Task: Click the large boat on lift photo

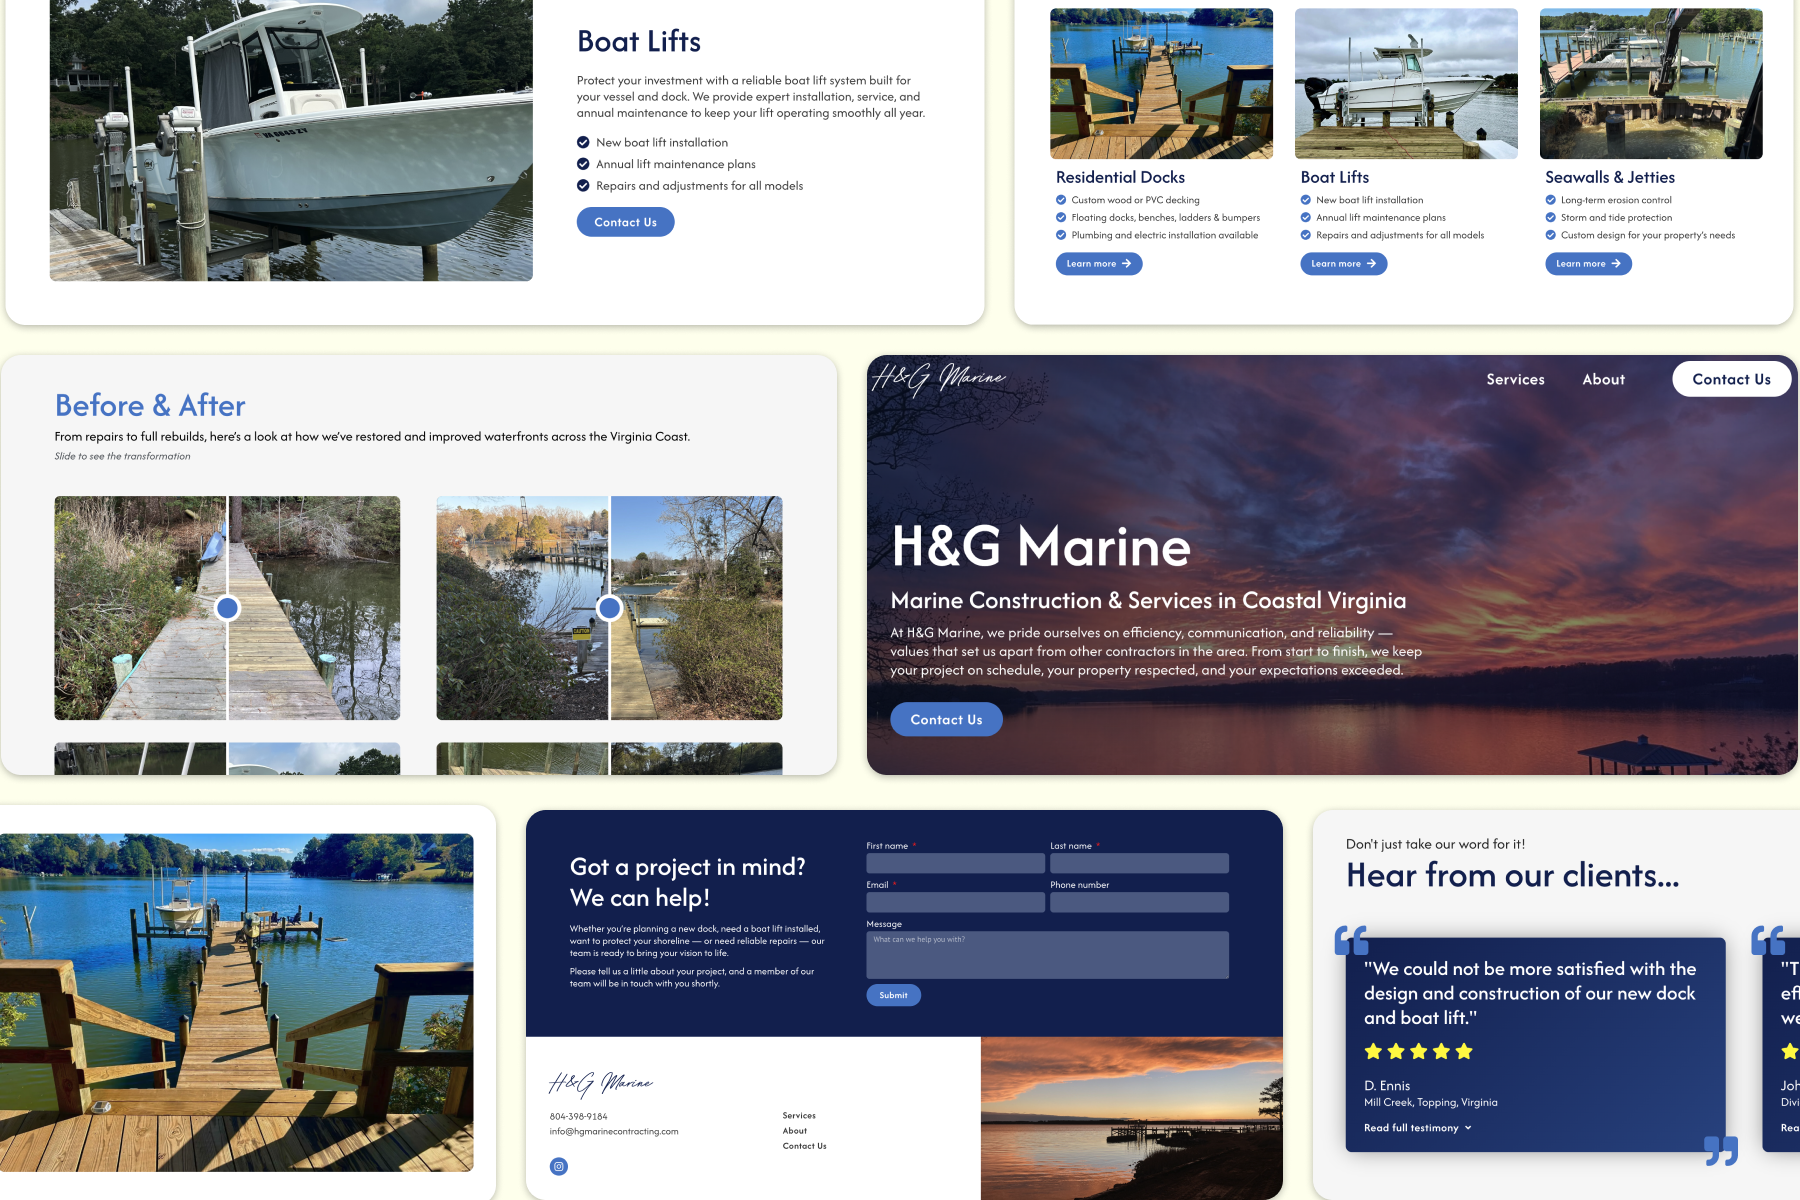Action: click(291, 140)
